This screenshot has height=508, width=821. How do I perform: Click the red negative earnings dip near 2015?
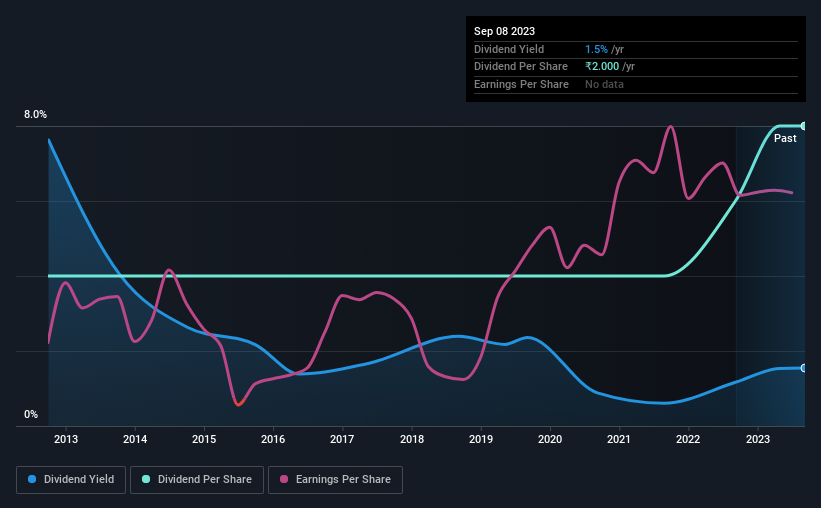pyautogui.click(x=239, y=403)
